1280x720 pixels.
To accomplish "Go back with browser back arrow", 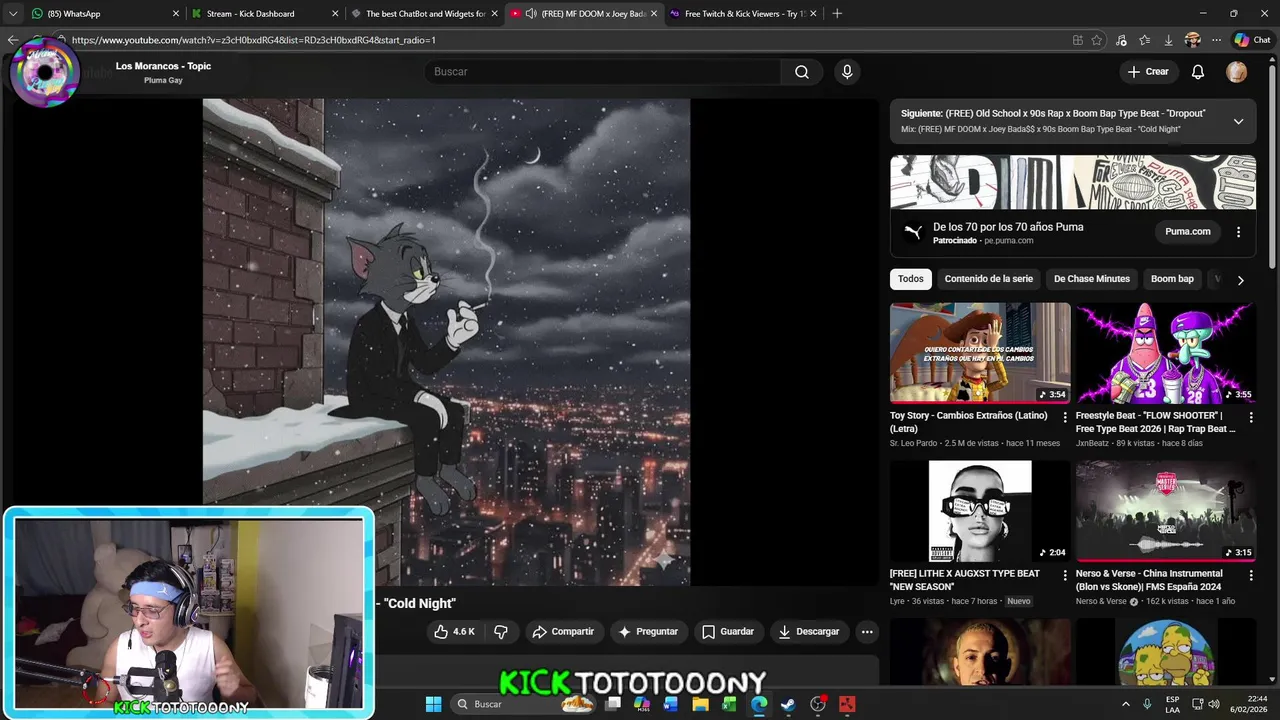I will [x=13, y=40].
